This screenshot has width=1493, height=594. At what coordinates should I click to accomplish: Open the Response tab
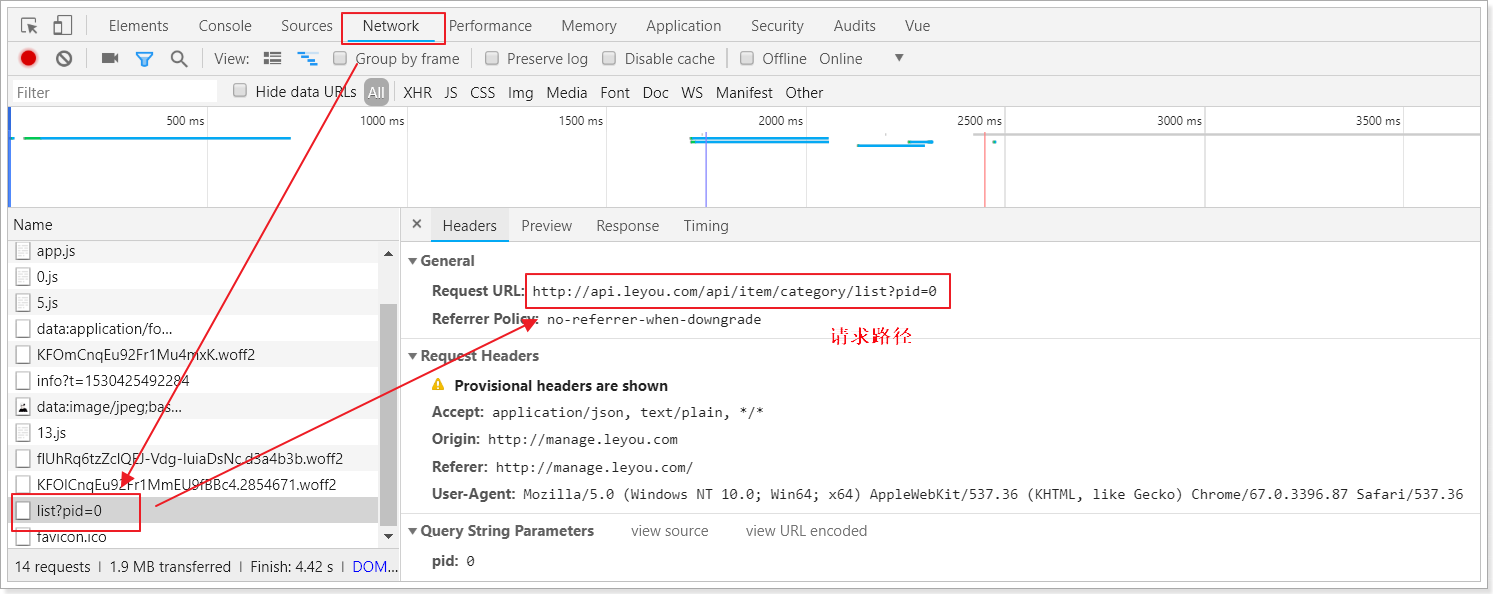(x=627, y=226)
